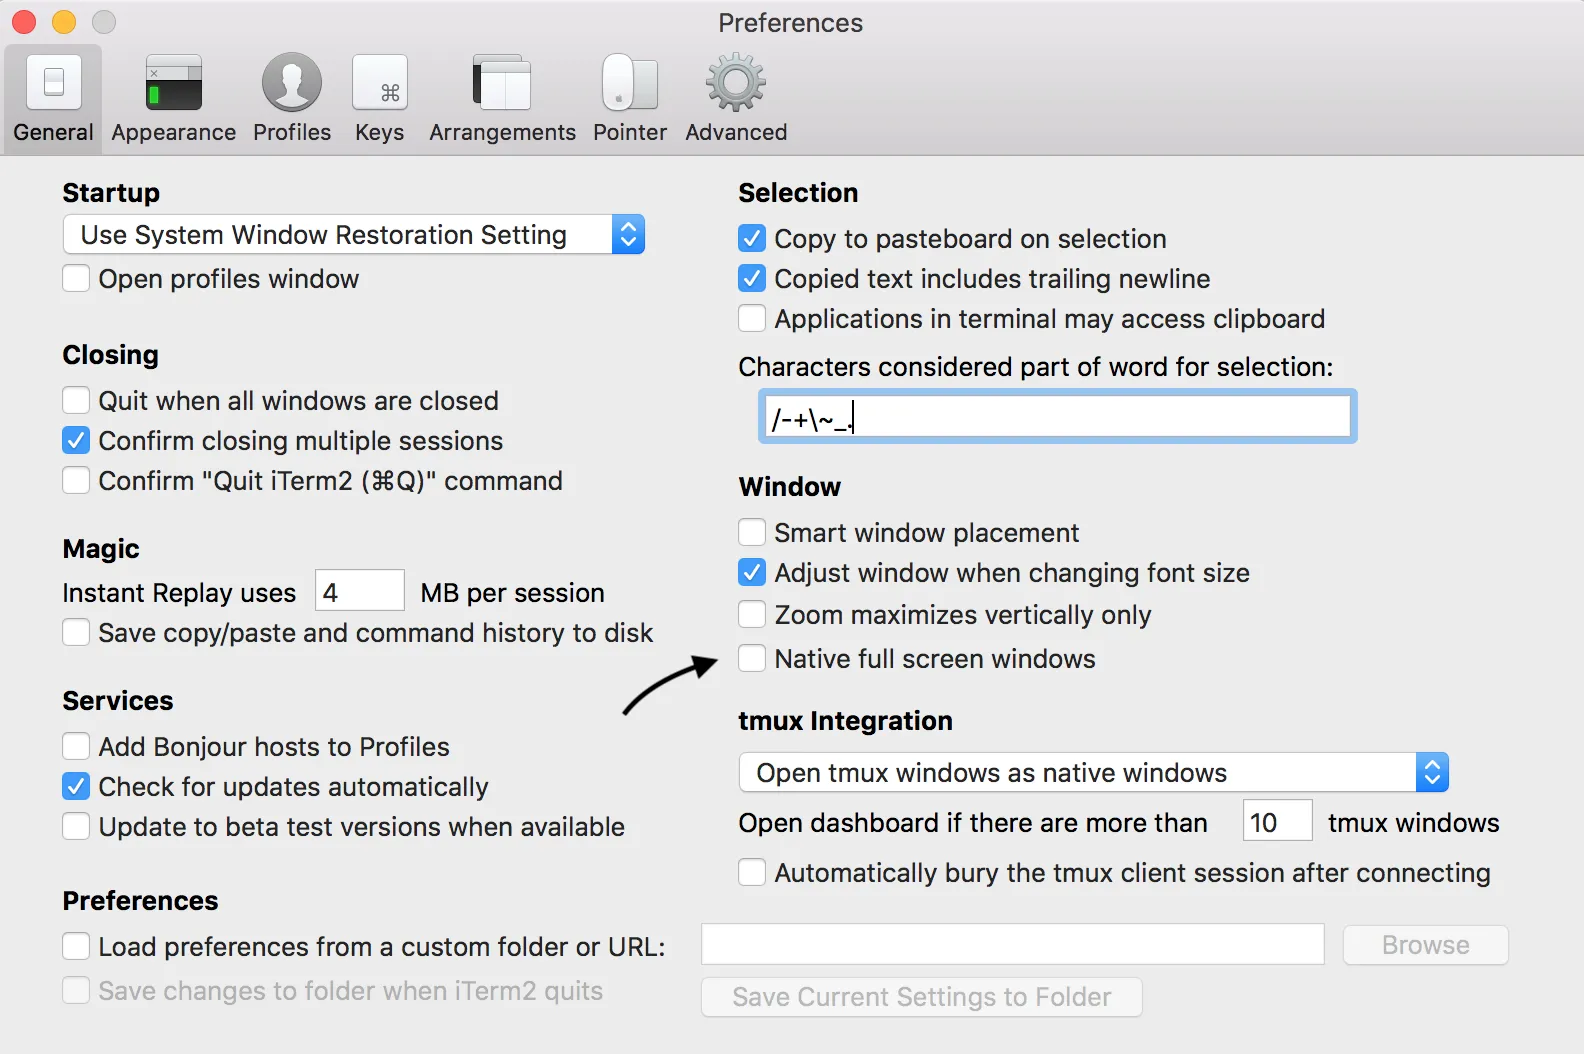Focus the word-selection characters text field
This screenshot has width=1584, height=1054.
pyautogui.click(x=1058, y=416)
